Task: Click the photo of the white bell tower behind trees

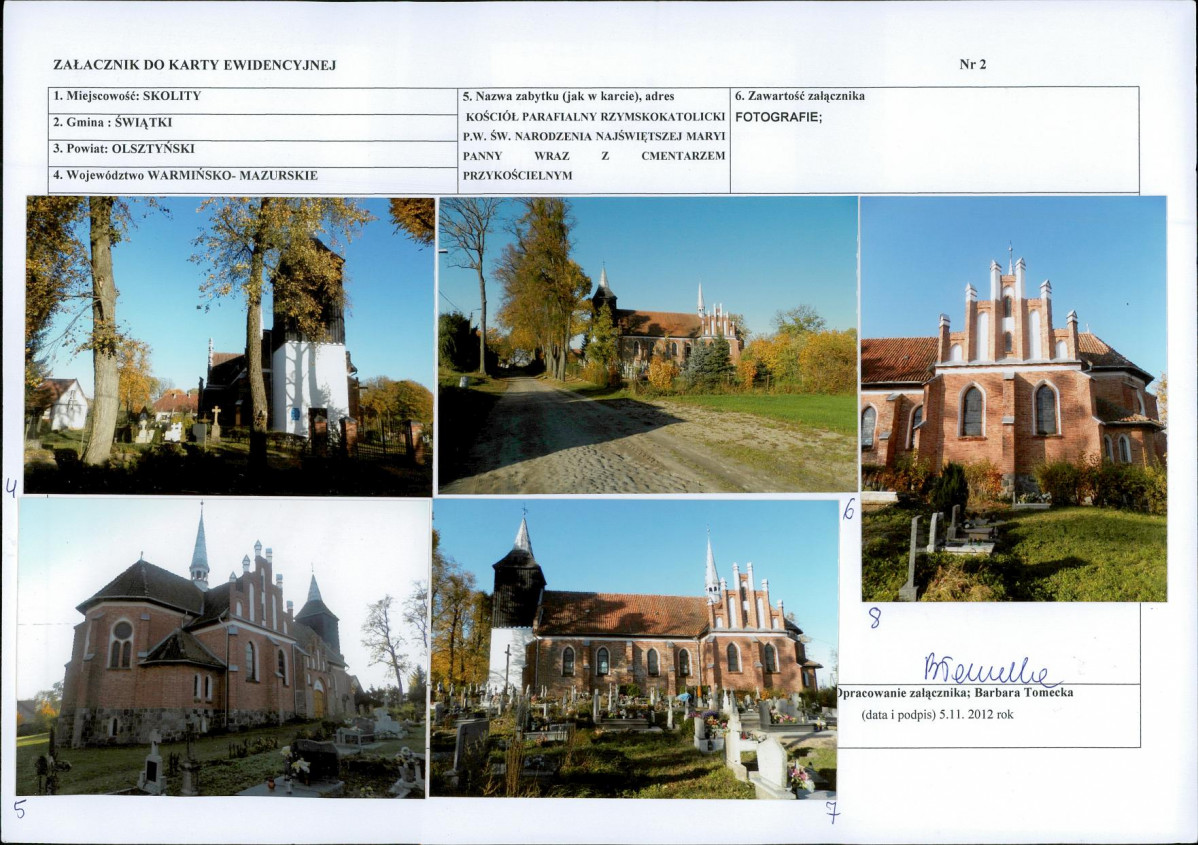Action: 229,345
